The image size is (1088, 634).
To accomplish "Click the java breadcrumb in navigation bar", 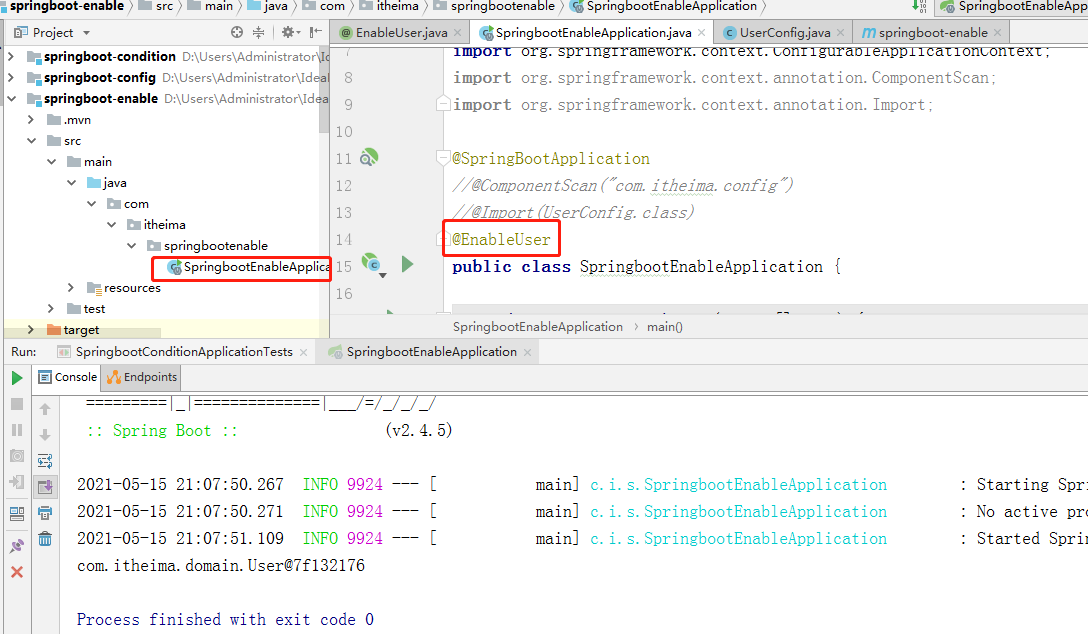I will click(267, 6).
